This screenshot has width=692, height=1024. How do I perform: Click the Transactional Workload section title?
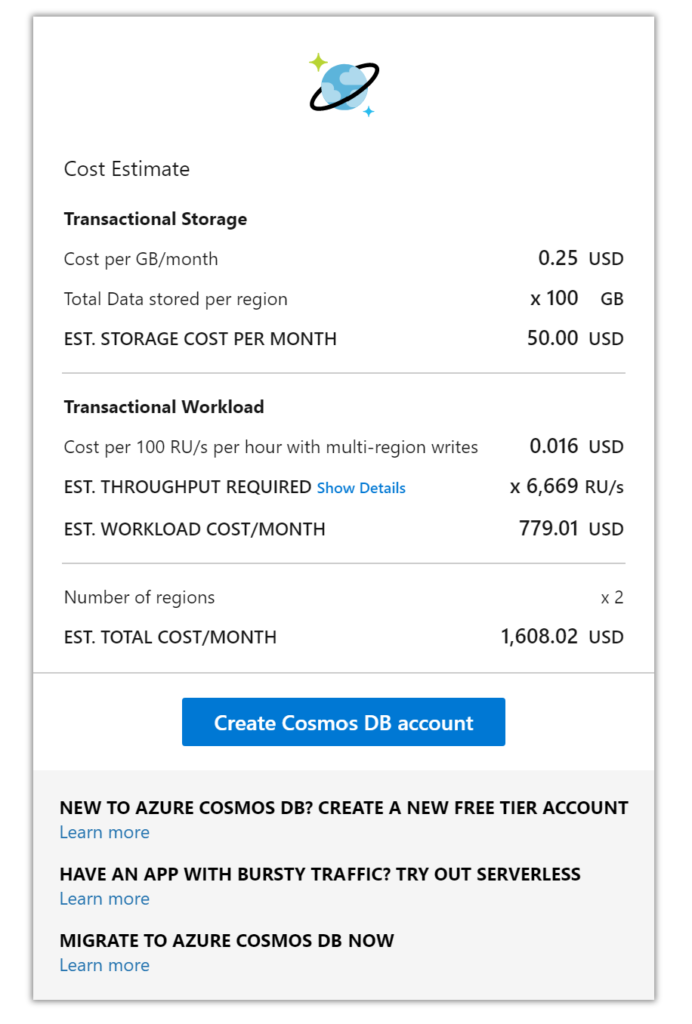(x=164, y=407)
